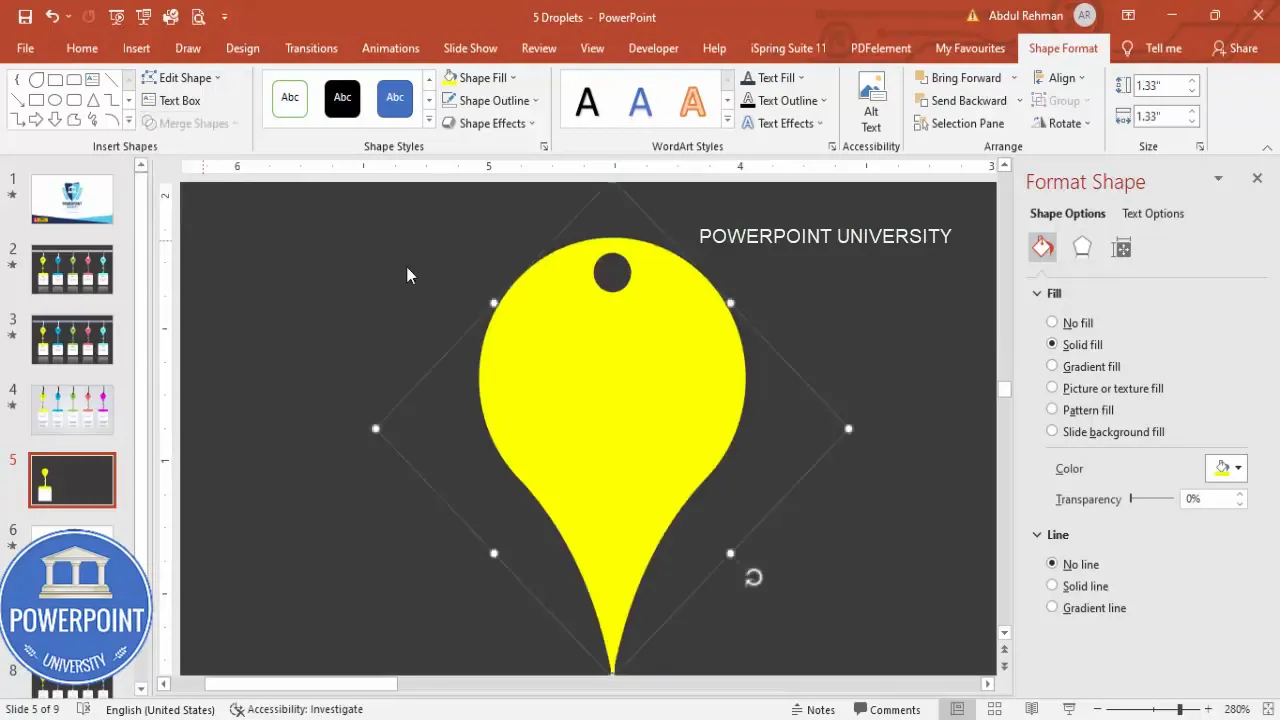This screenshot has height=720, width=1280.
Task: Click the AR account avatar
Action: 1084,16
